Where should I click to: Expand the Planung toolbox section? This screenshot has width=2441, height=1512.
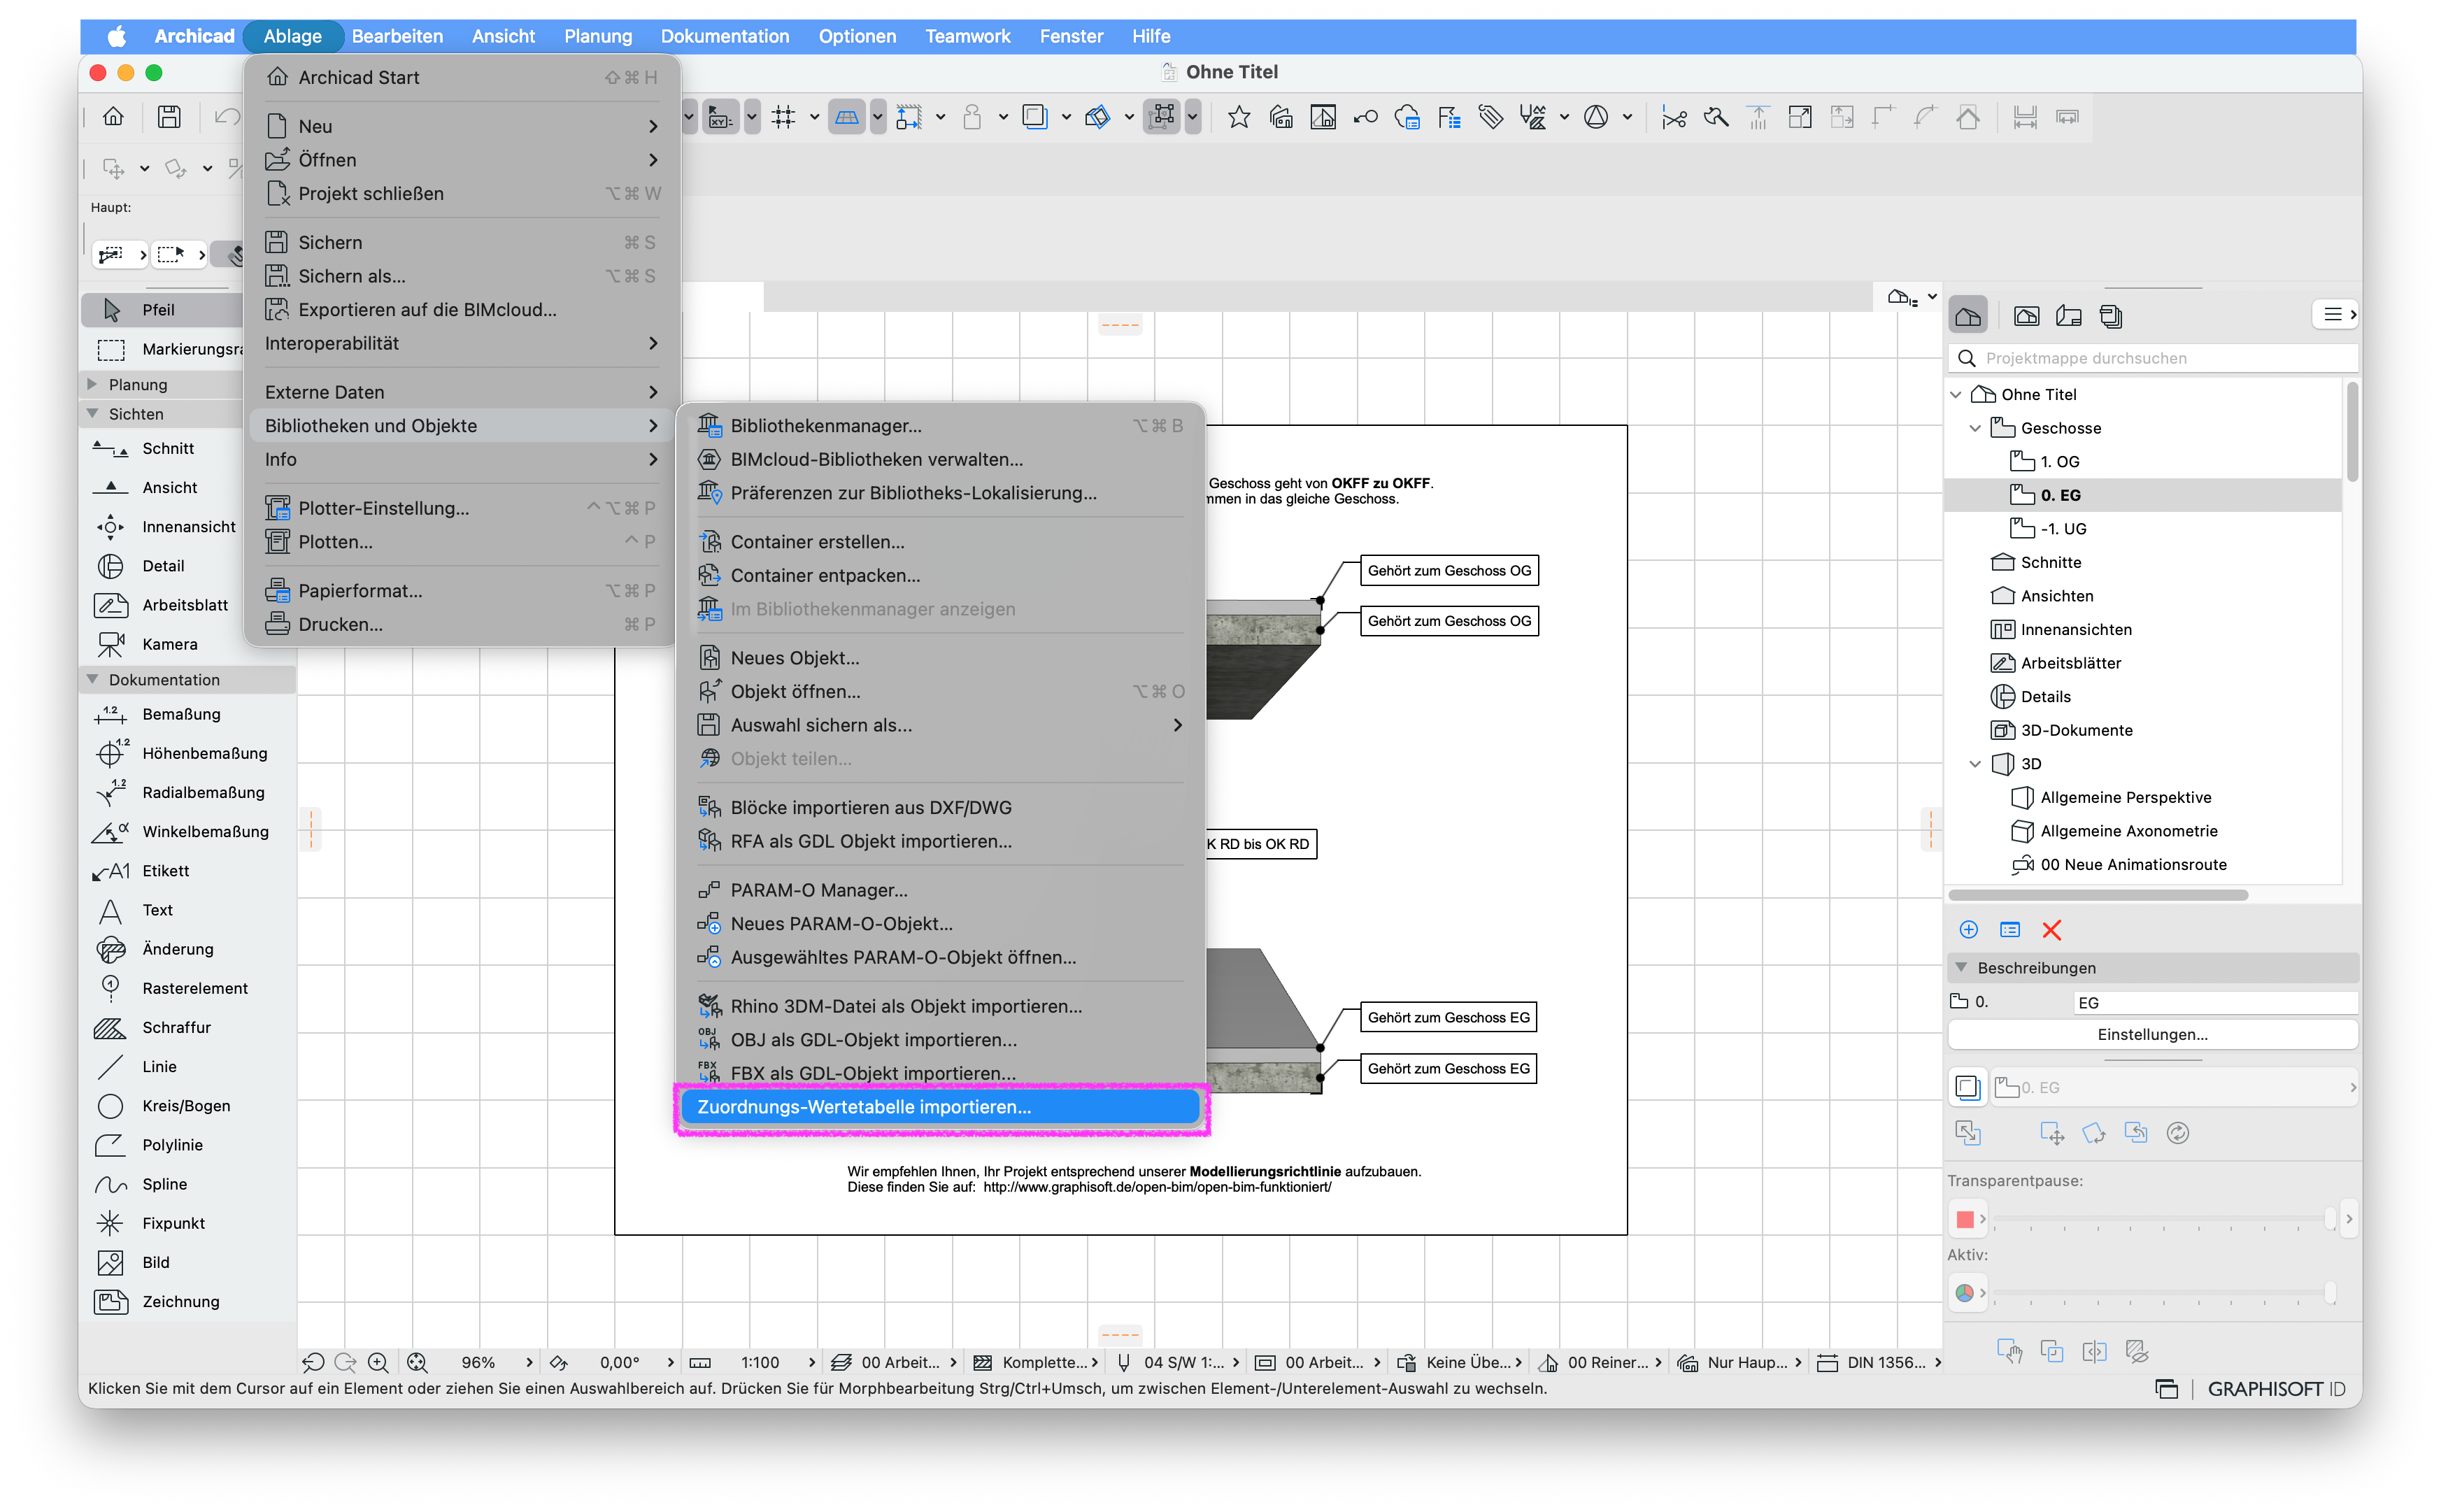coord(93,384)
